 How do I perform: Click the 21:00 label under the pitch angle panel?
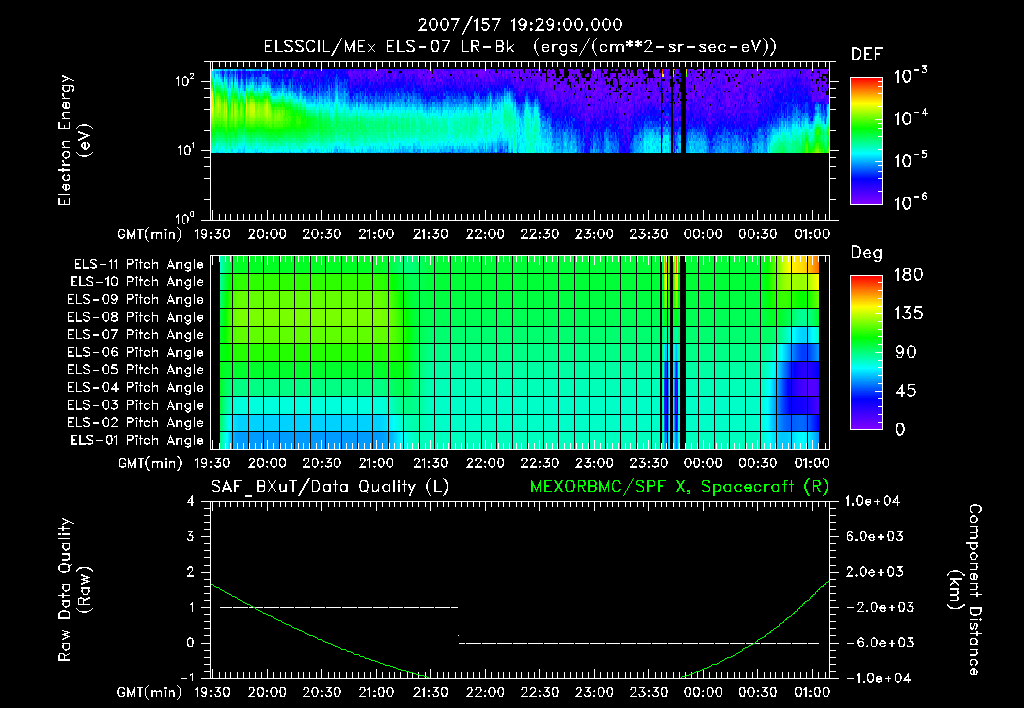point(376,463)
